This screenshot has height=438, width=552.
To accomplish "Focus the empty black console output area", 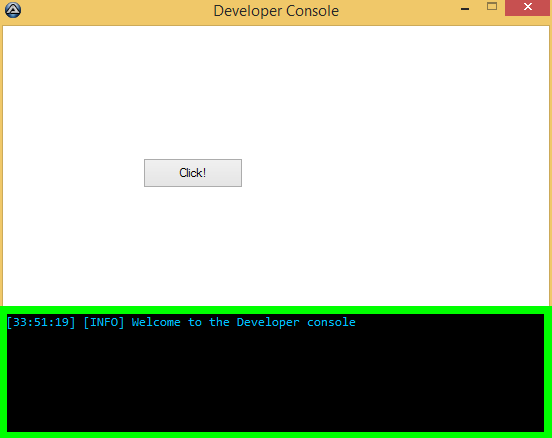I will tap(275, 380).
